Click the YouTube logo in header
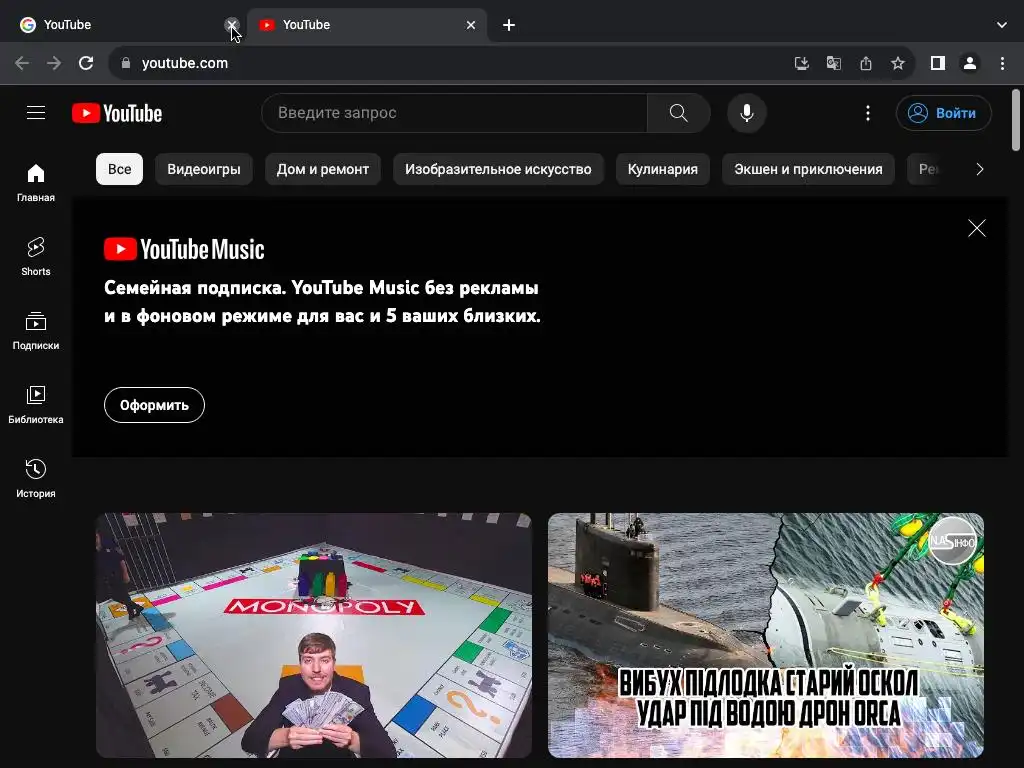 [x=117, y=113]
